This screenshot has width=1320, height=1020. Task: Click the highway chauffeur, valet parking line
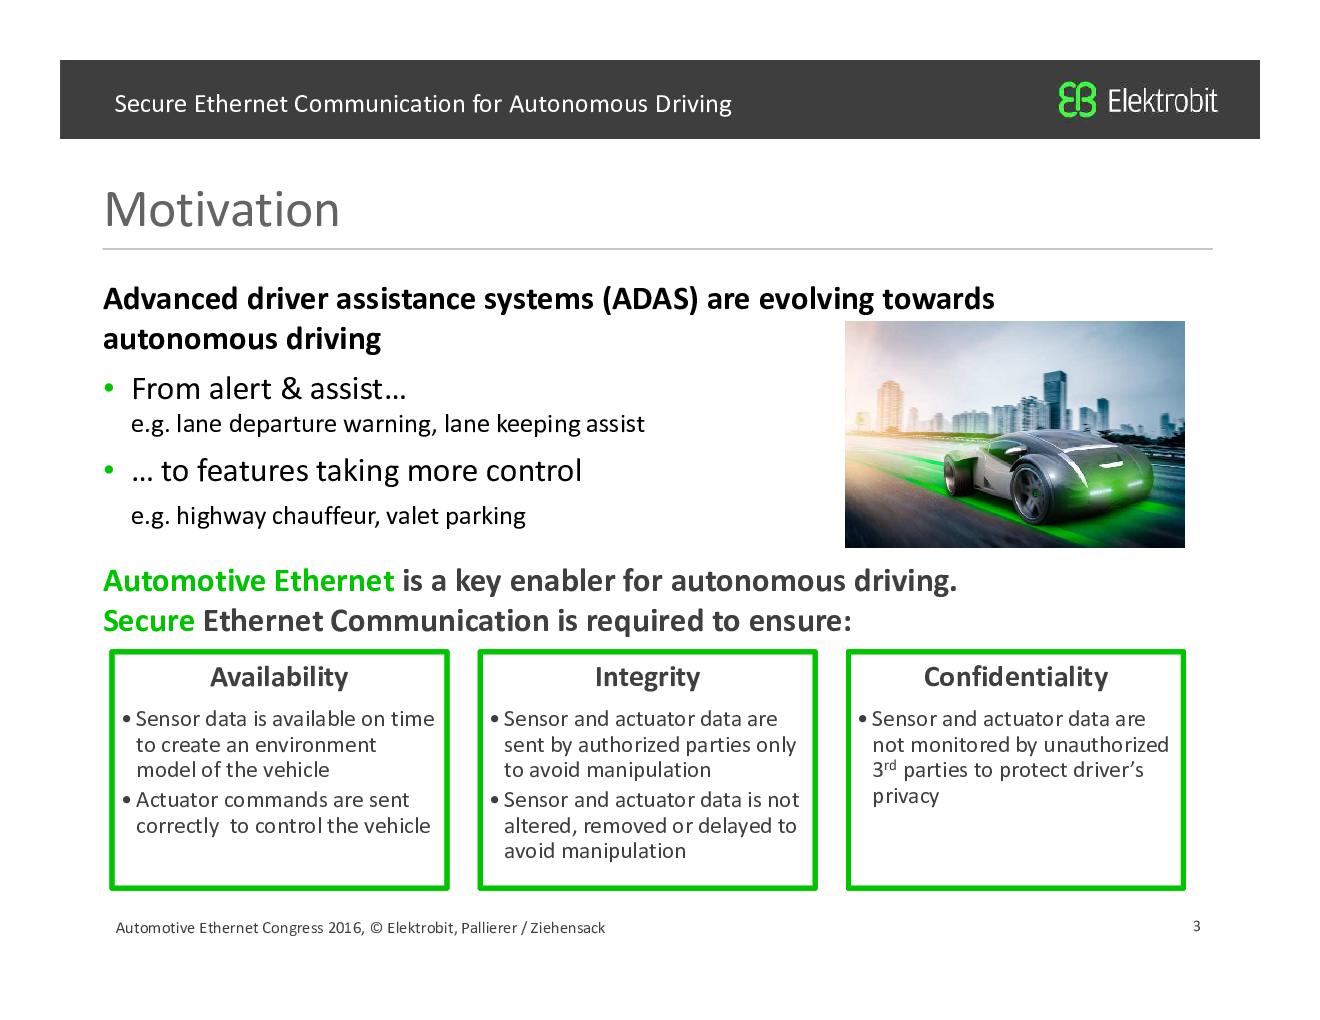pos(328,516)
